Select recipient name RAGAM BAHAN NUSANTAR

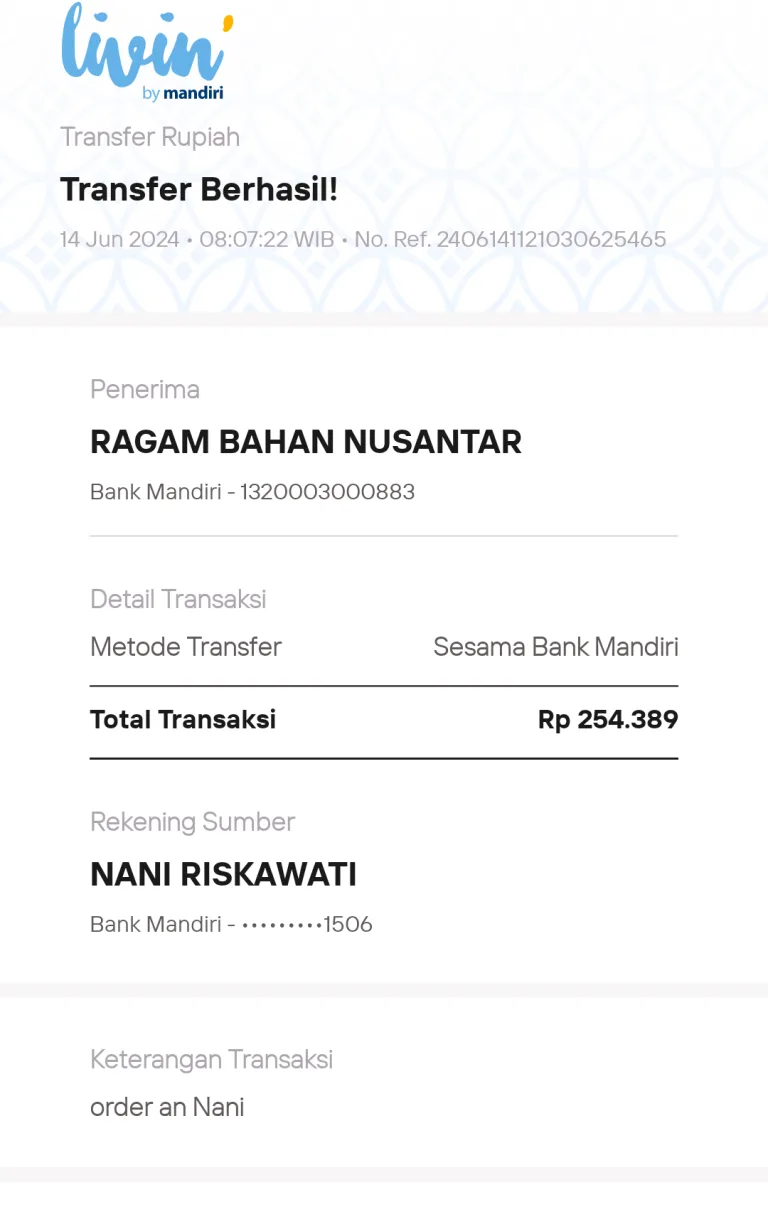pyautogui.click(x=306, y=442)
